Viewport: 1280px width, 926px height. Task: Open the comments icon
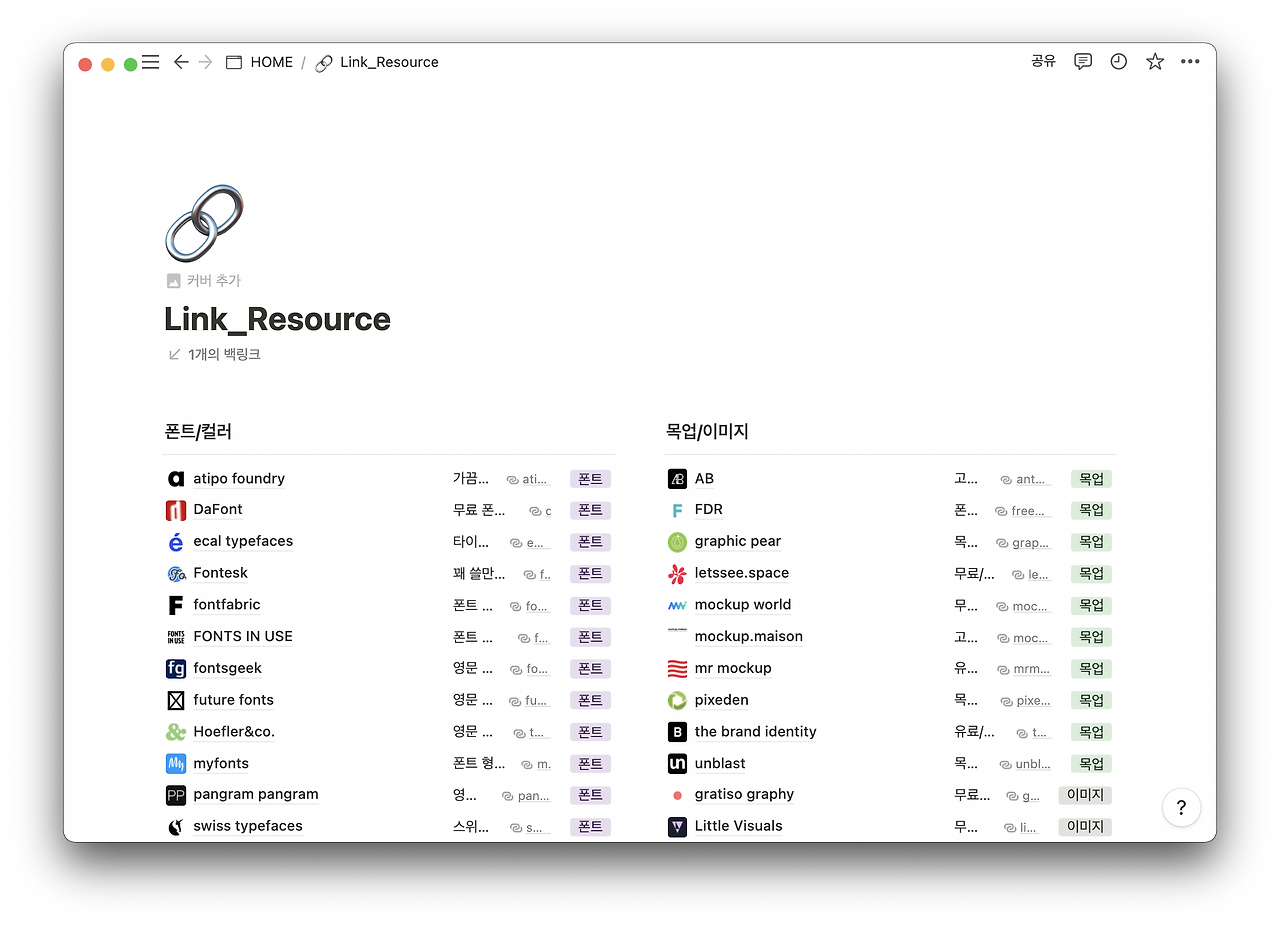click(1082, 62)
